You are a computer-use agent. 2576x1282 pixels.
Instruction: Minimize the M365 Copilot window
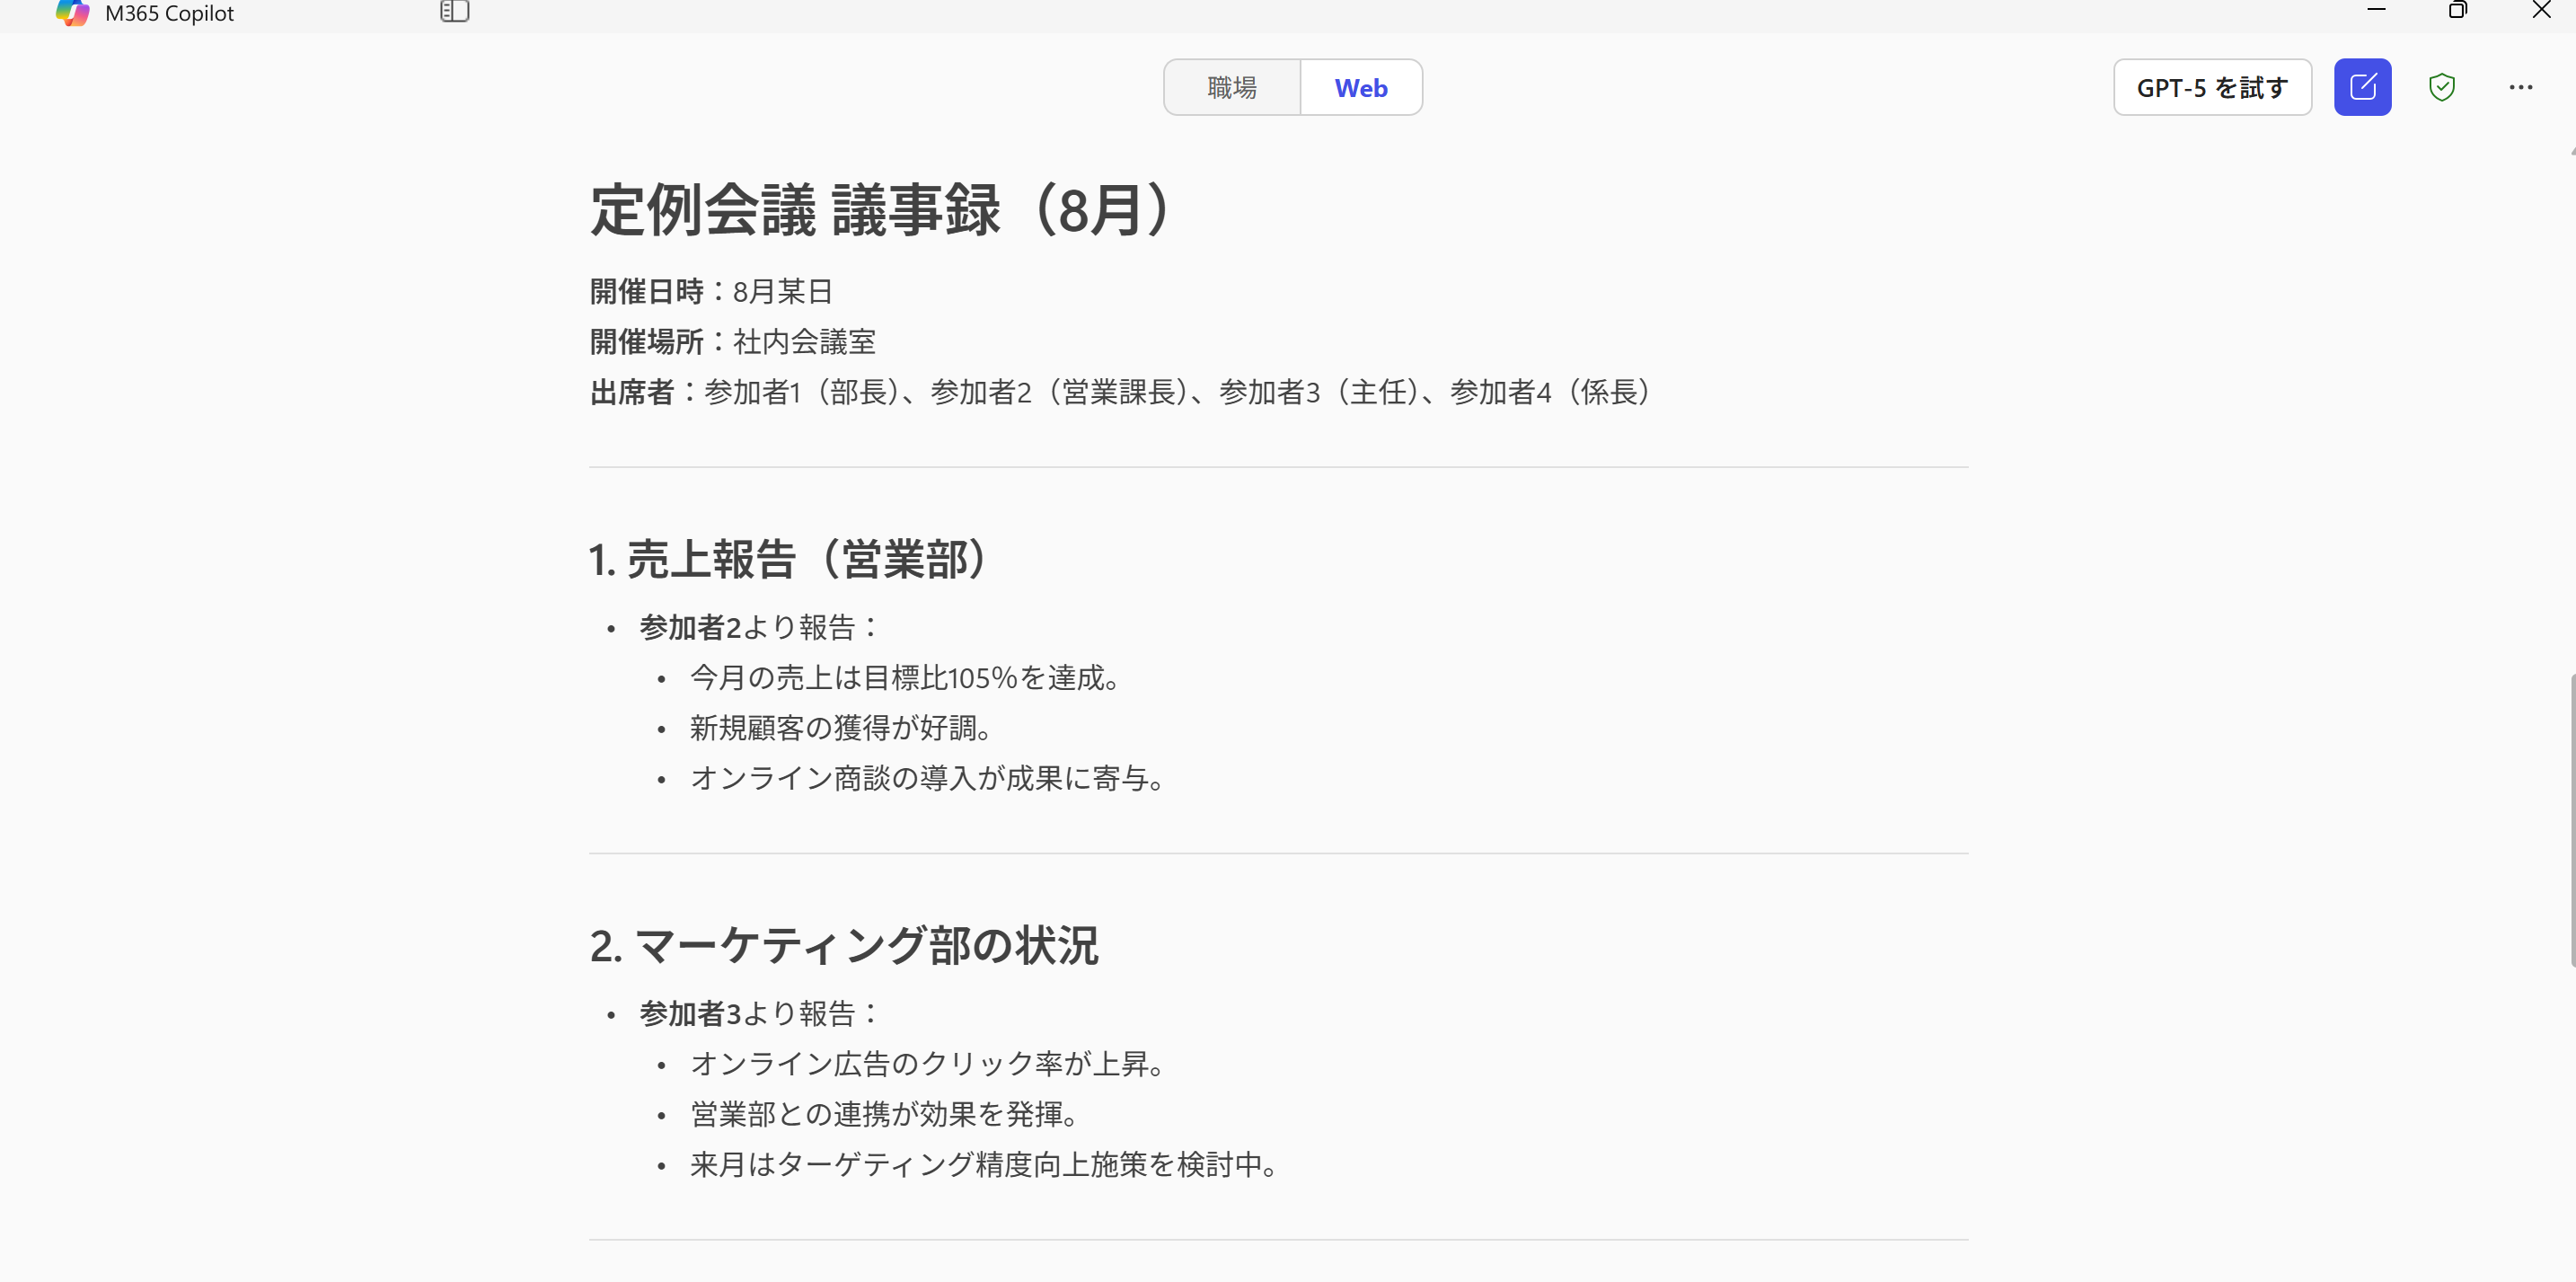click(x=2377, y=10)
